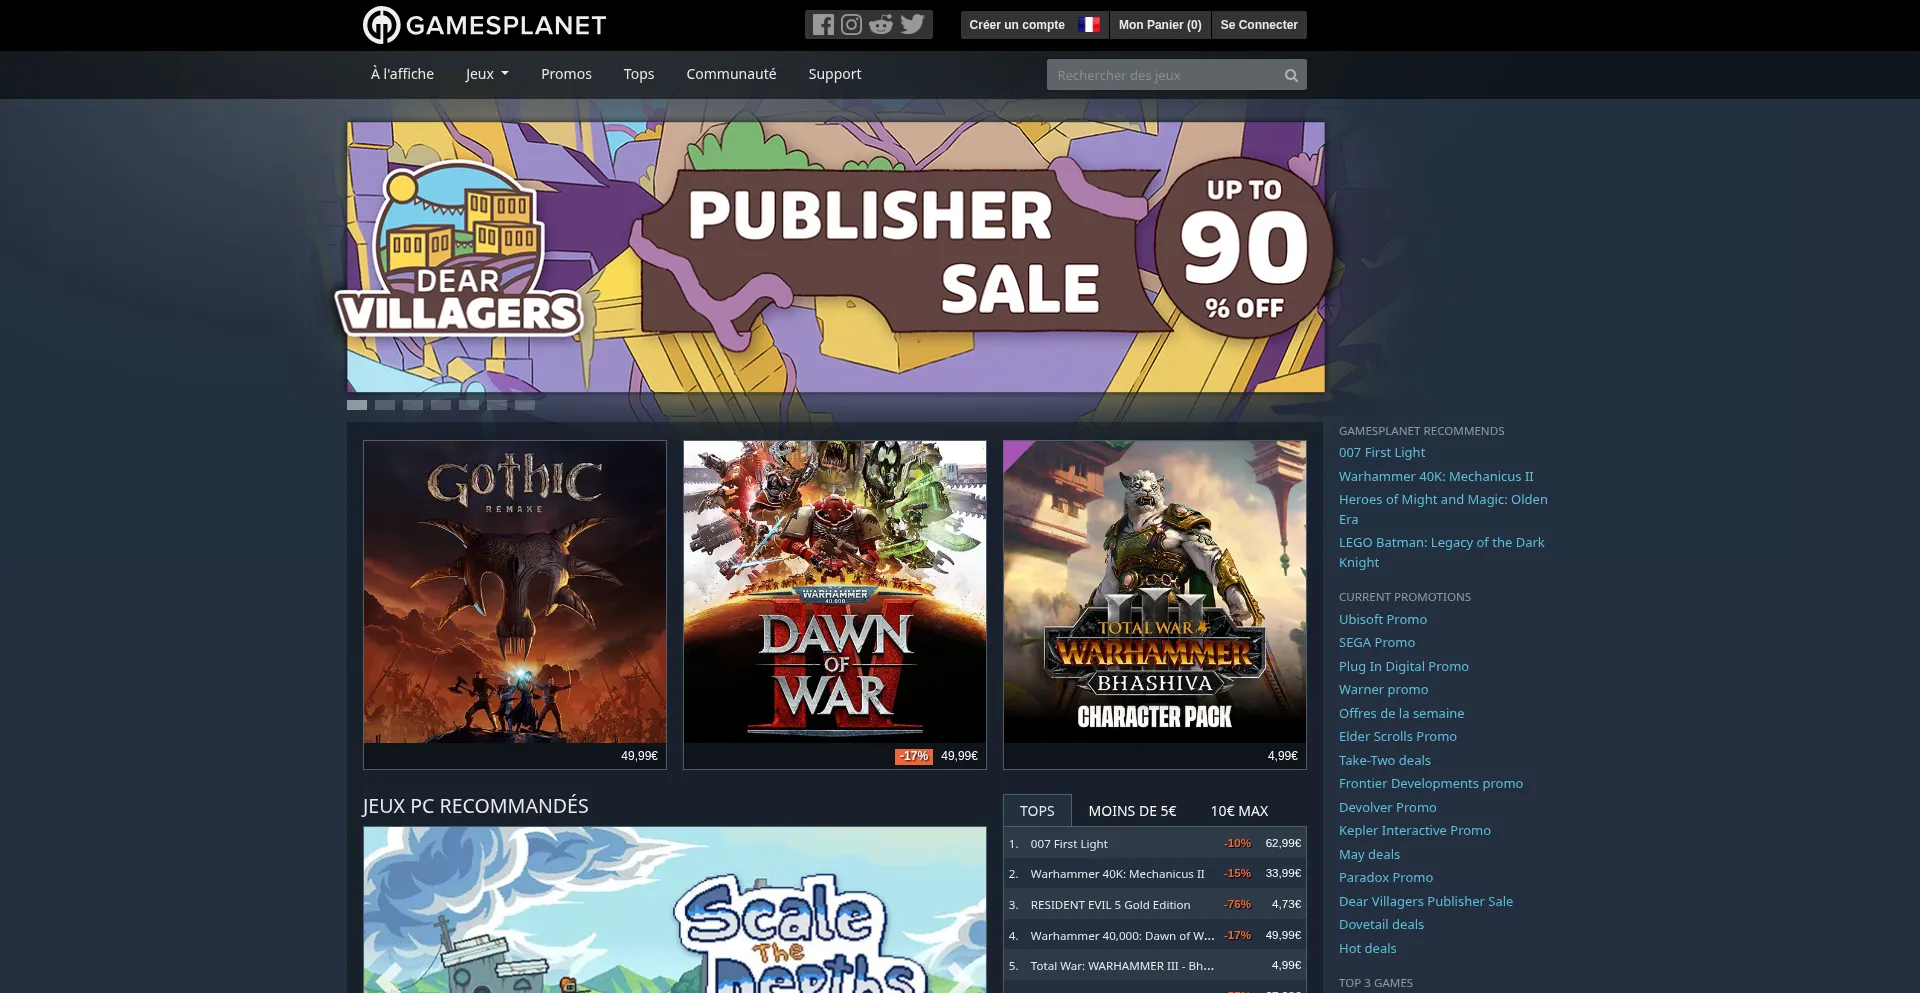
Task: Open Warhammer 40,000: Dawn of War tops row
Action: coord(1155,935)
